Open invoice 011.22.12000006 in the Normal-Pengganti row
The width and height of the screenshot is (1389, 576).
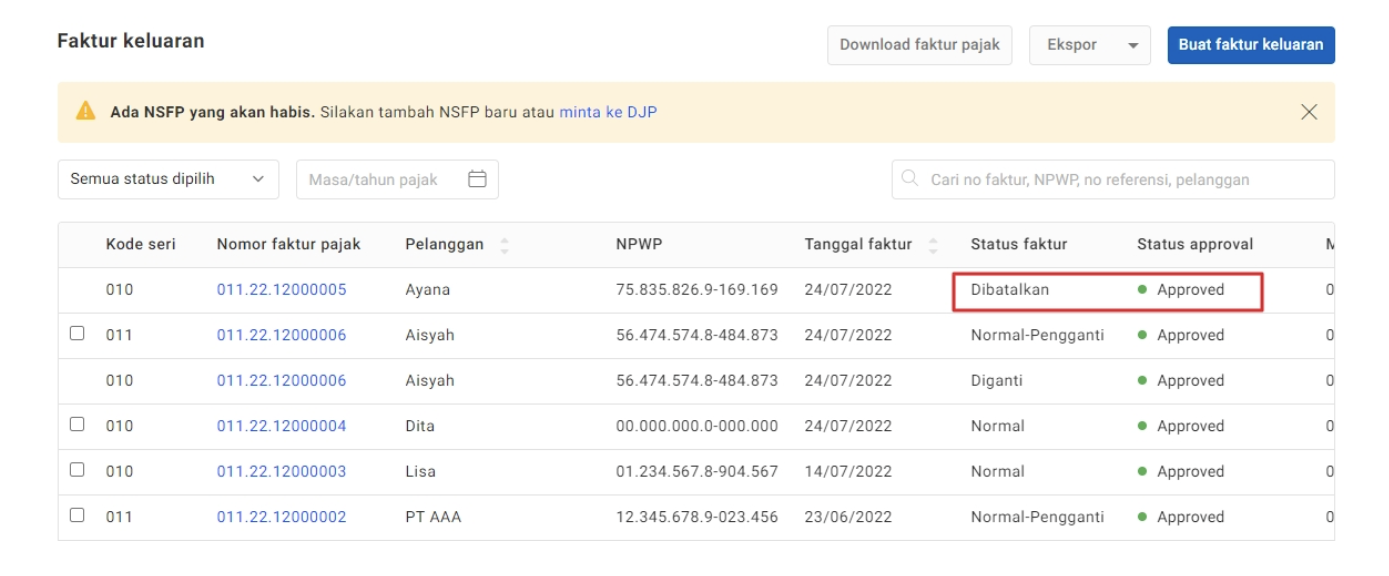coord(281,335)
